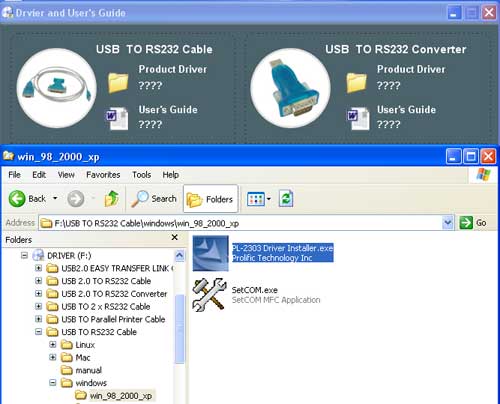Expand the Mac folder
The height and width of the screenshot is (404, 500).
pos(52,357)
